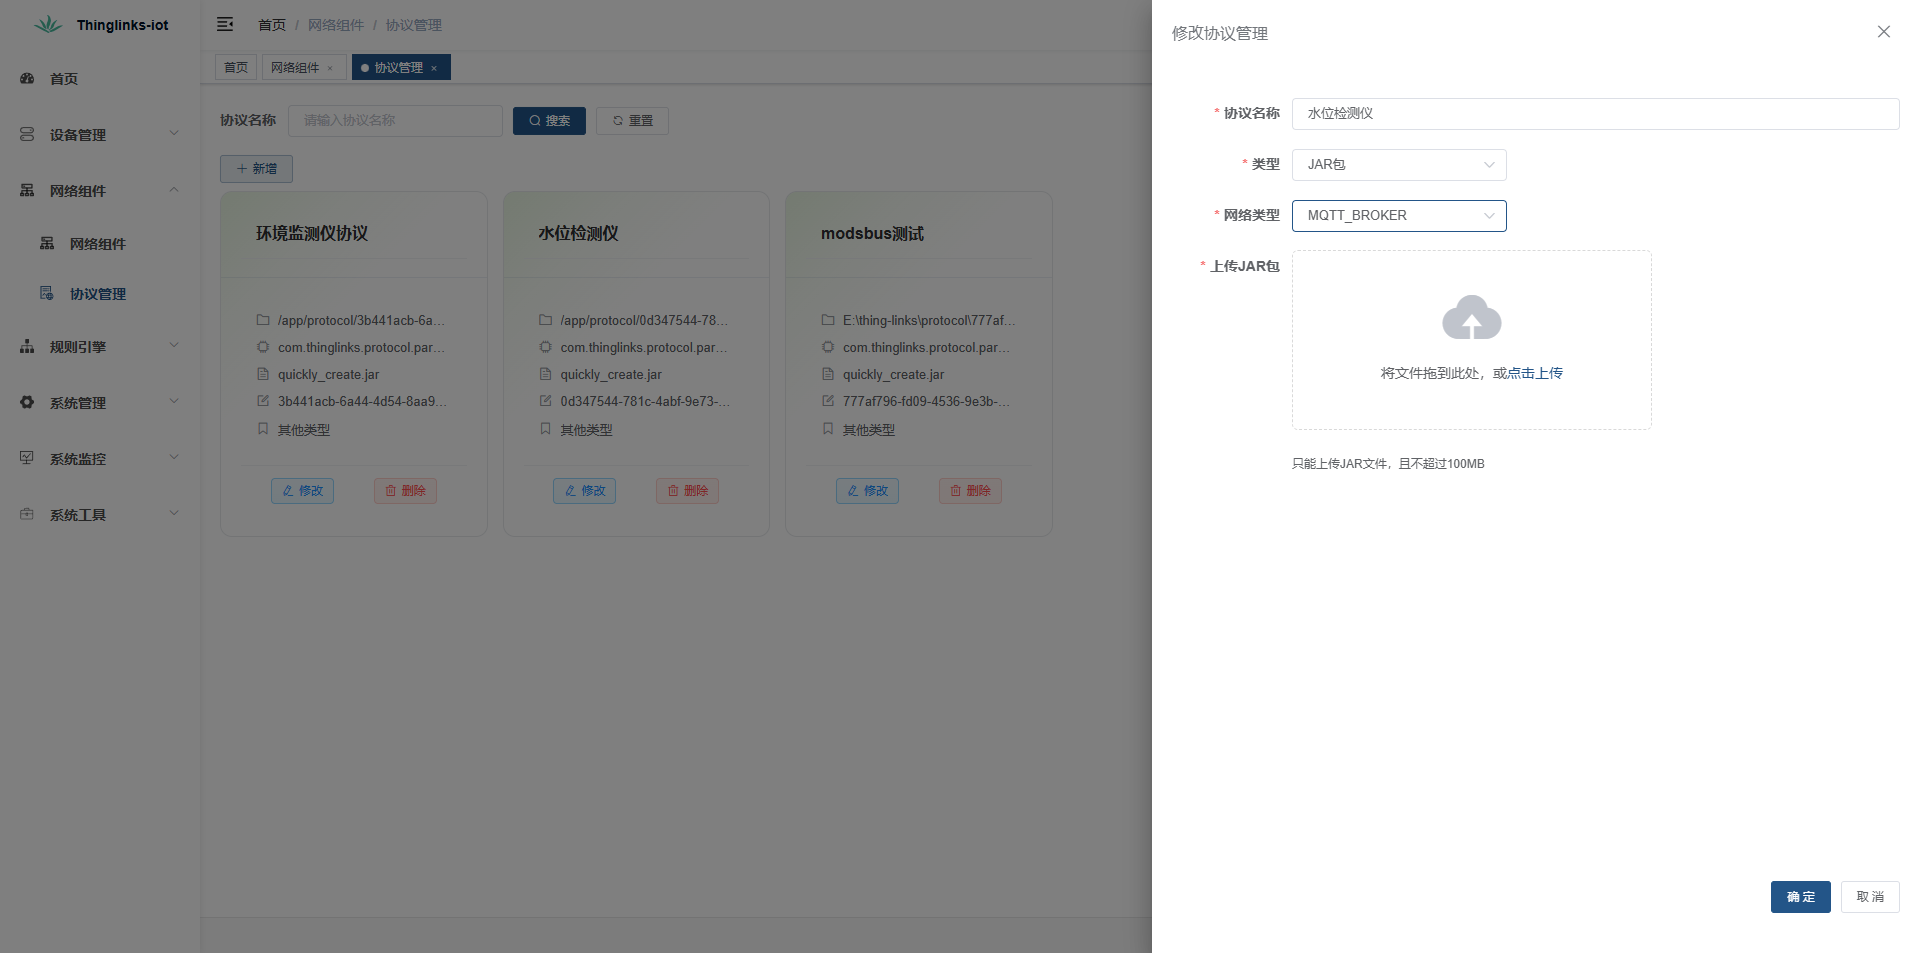Click the 系统监控 monitoring icon
The width and height of the screenshot is (1920, 953).
(27, 458)
